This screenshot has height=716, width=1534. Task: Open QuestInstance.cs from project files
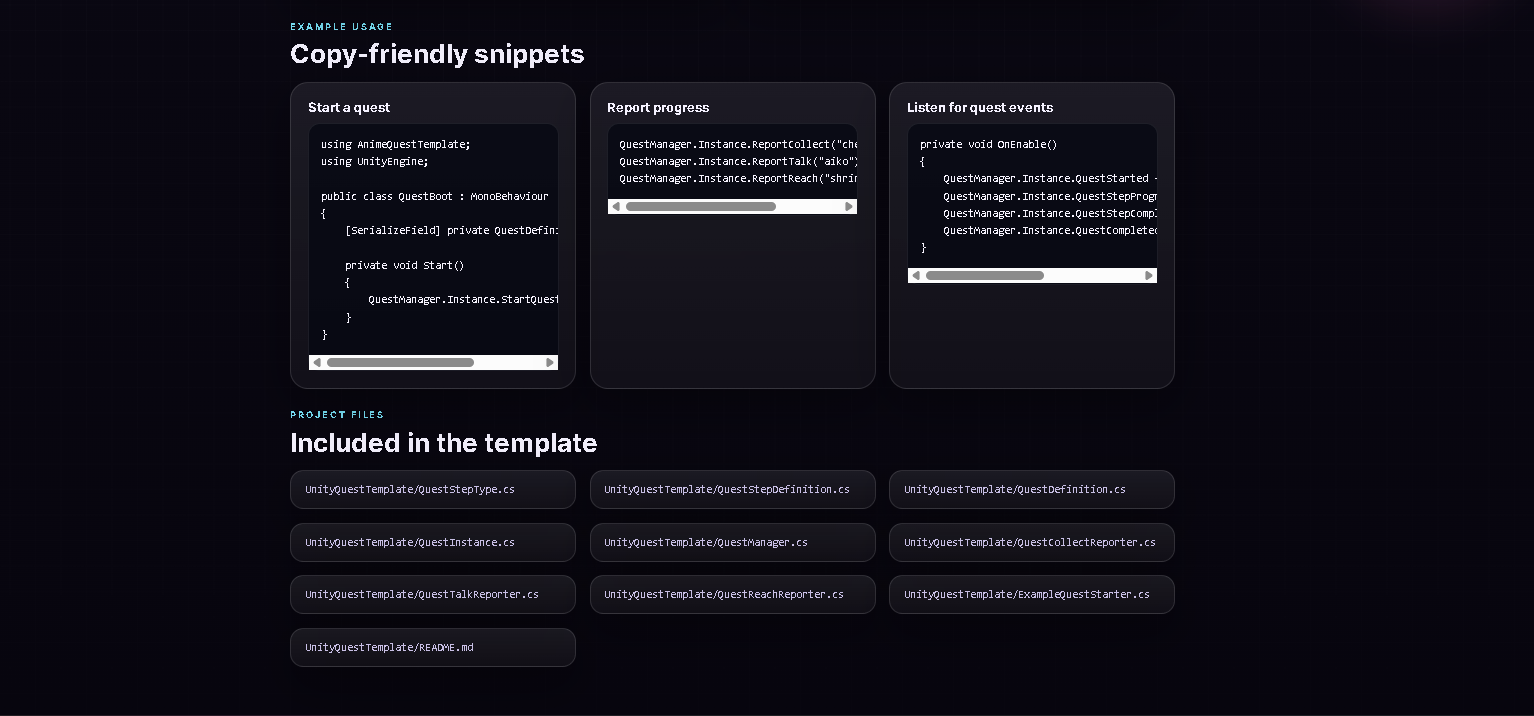pos(432,543)
